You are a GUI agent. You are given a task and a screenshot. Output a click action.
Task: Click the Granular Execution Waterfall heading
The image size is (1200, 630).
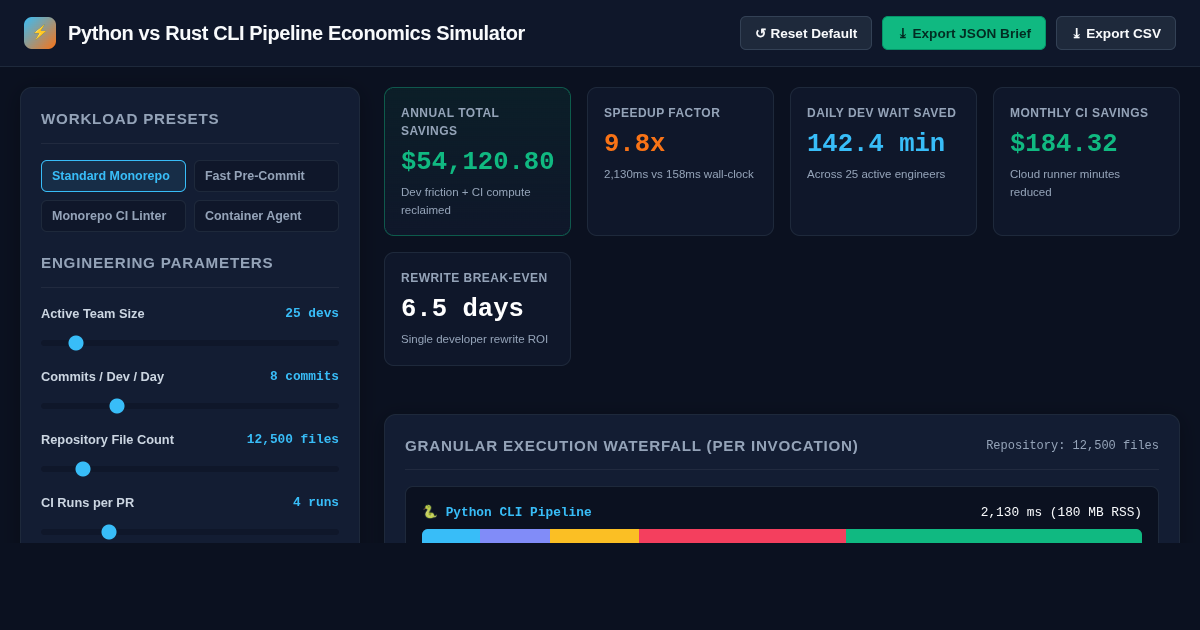tap(631, 446)
